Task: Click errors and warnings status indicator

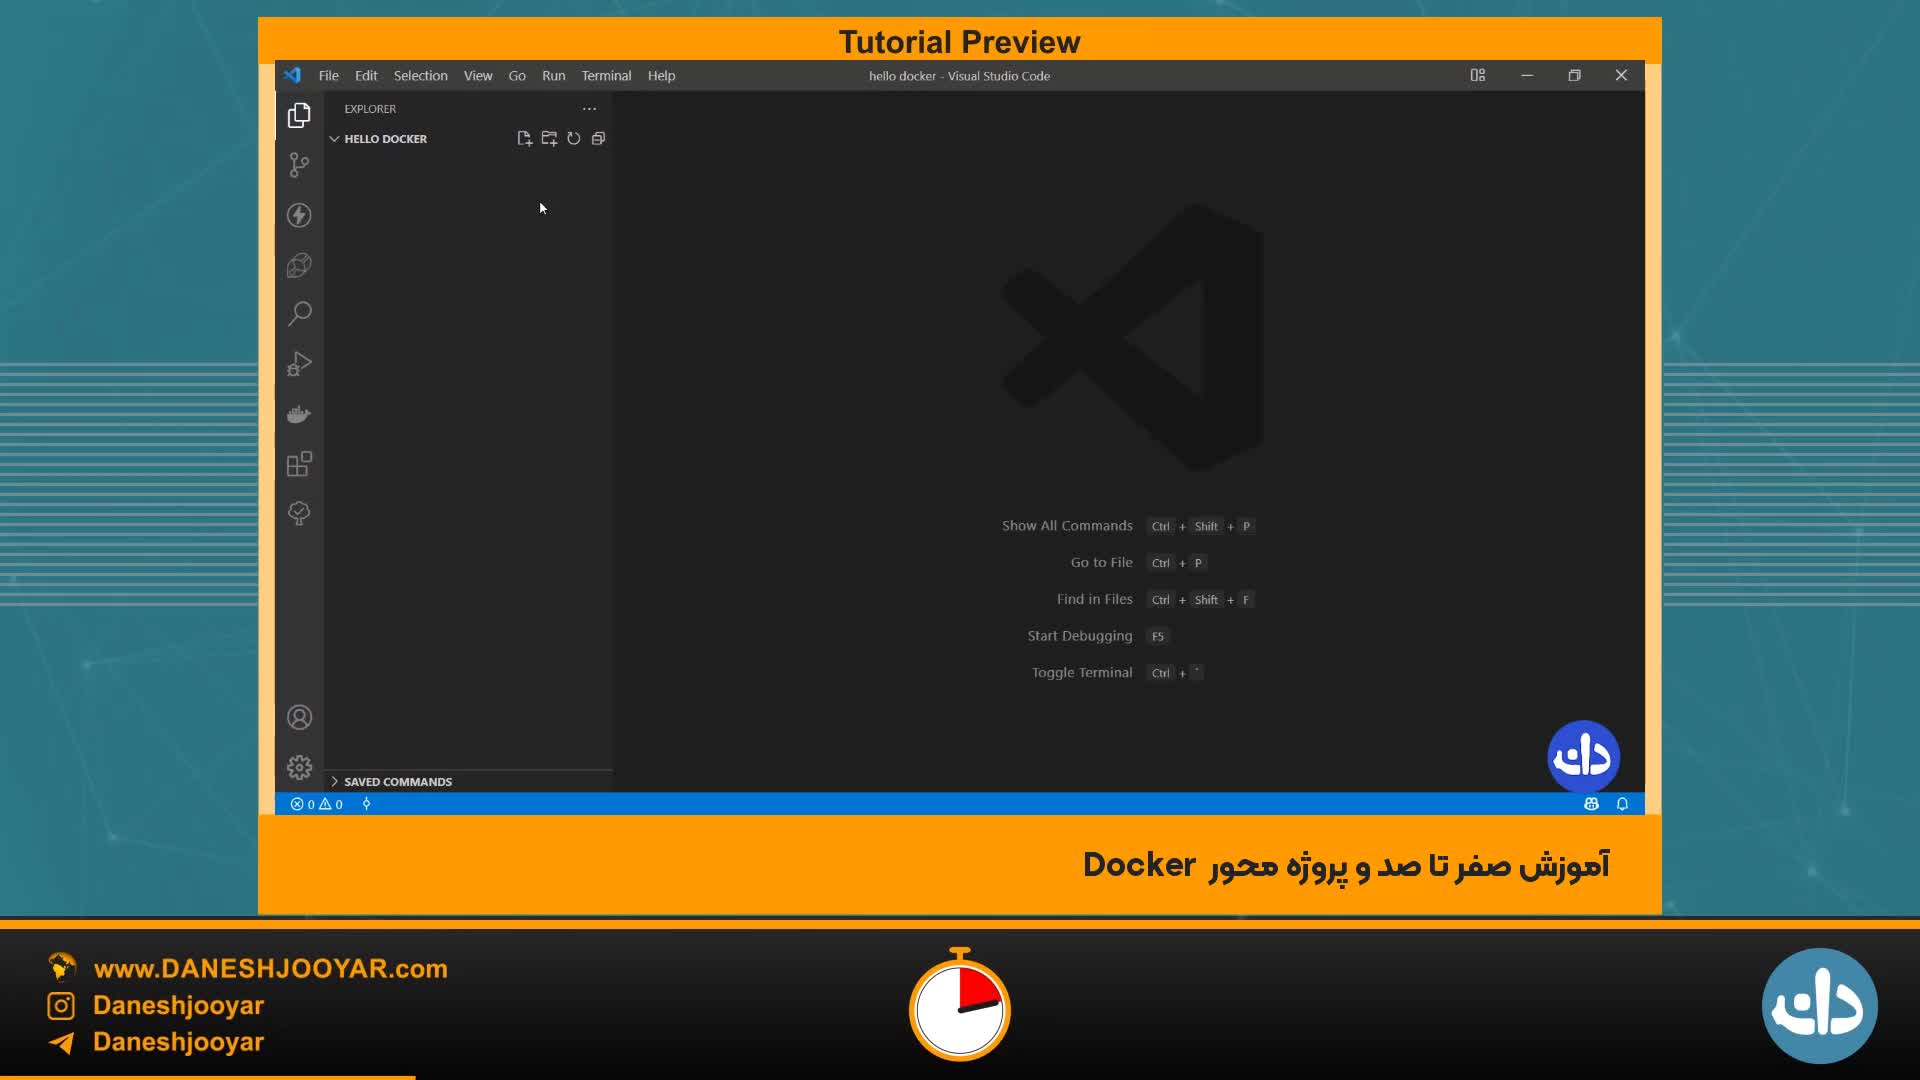Action: tap(317, 804)
